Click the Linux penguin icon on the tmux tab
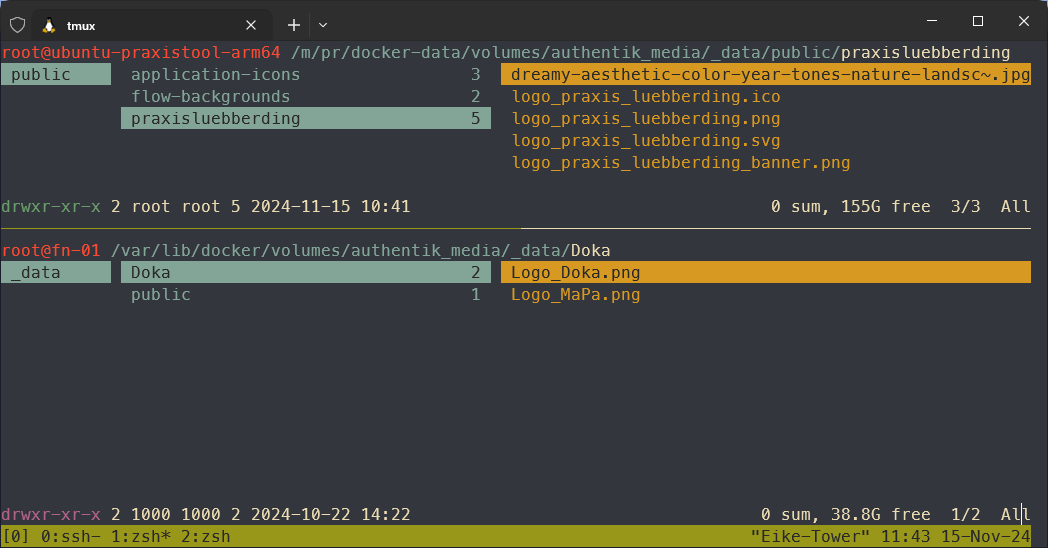Screen dimensions: 1048x548 point(49,24)
